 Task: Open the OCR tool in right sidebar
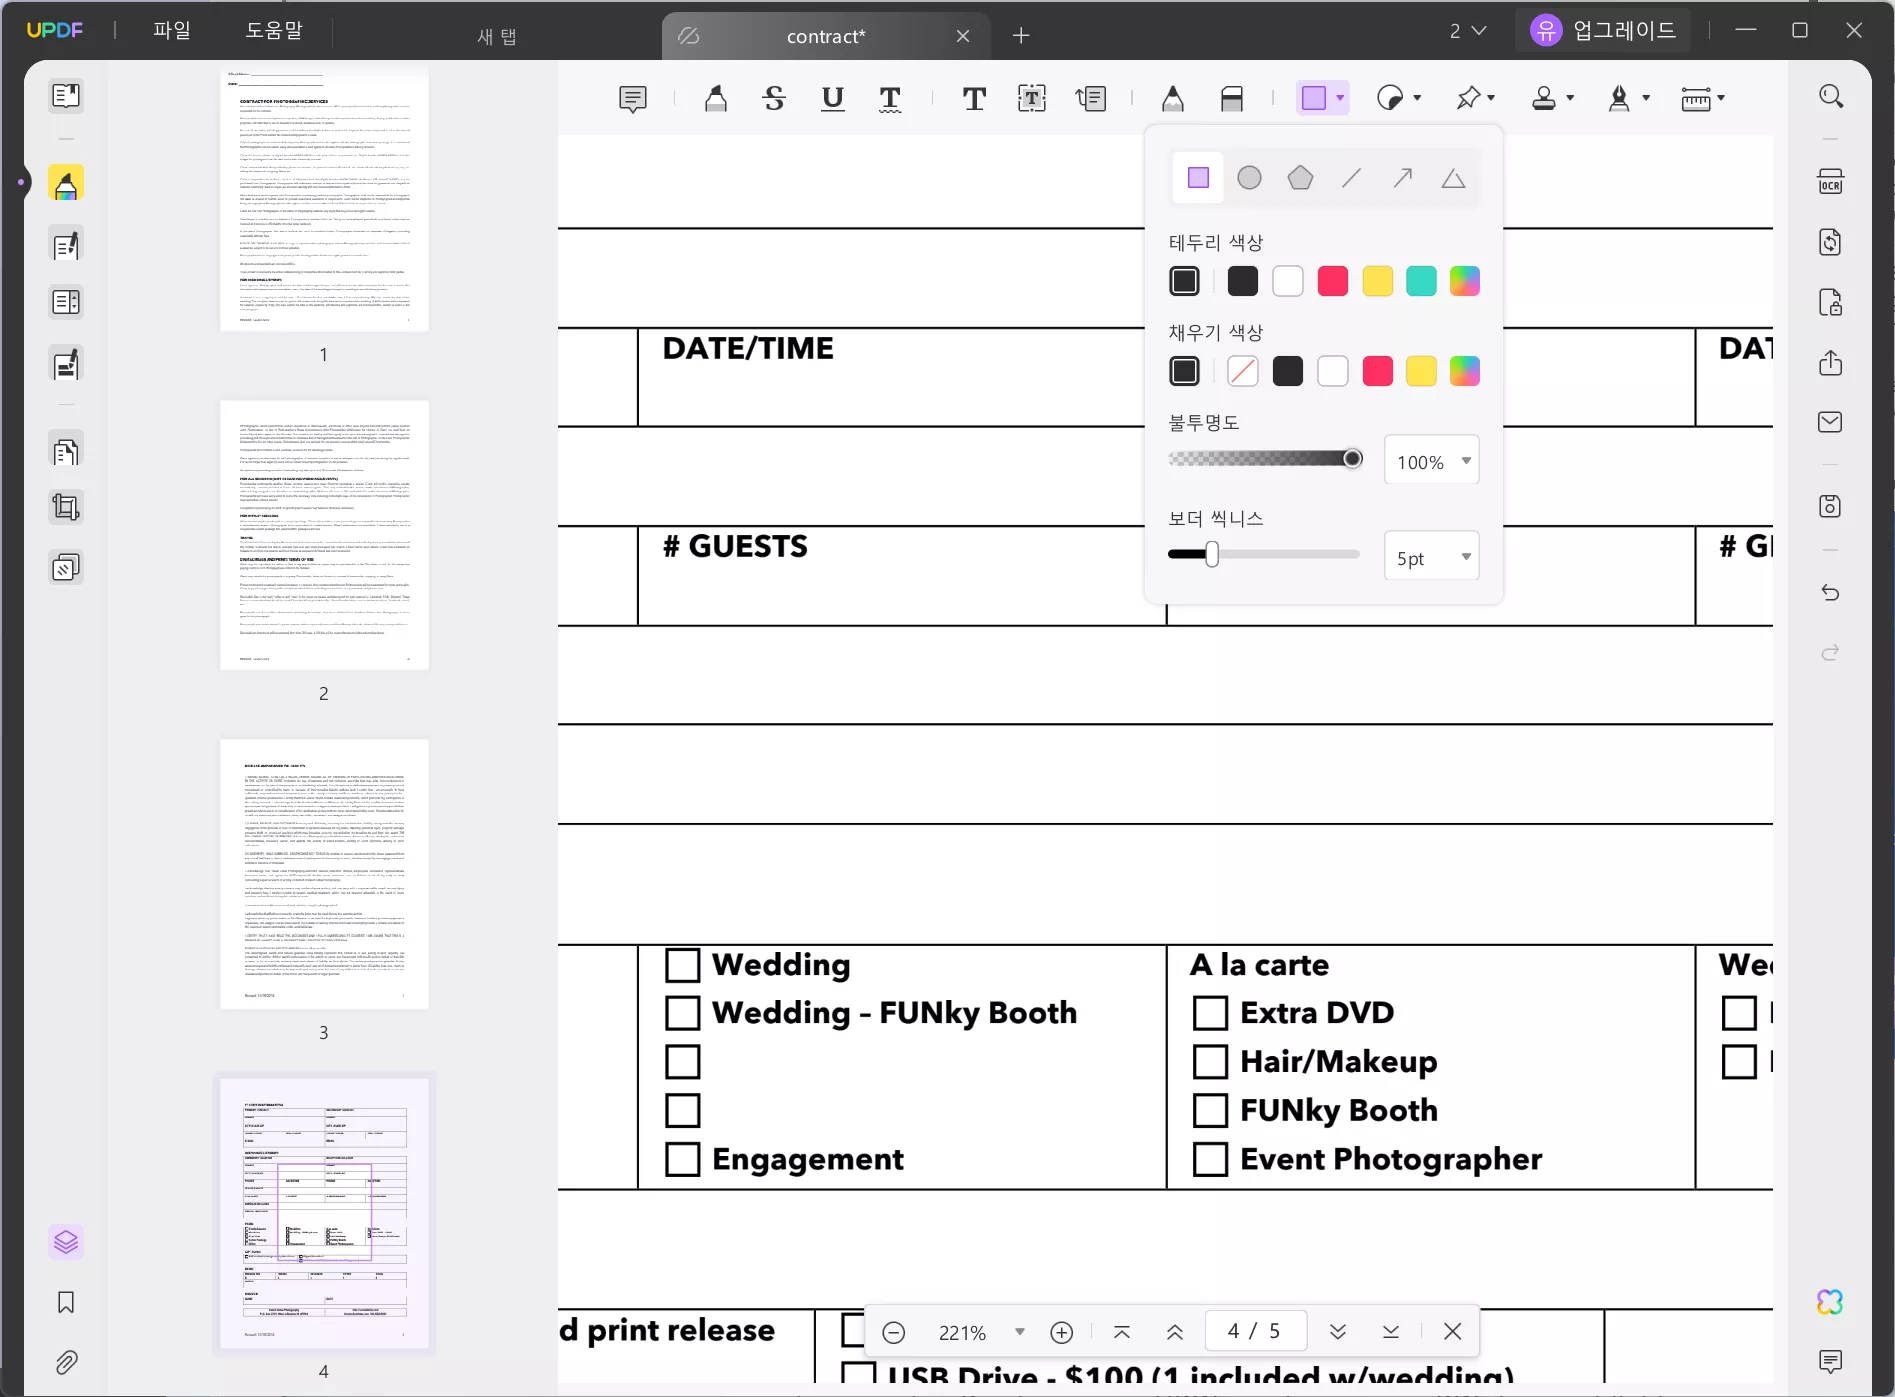[x=1830, y=182]
